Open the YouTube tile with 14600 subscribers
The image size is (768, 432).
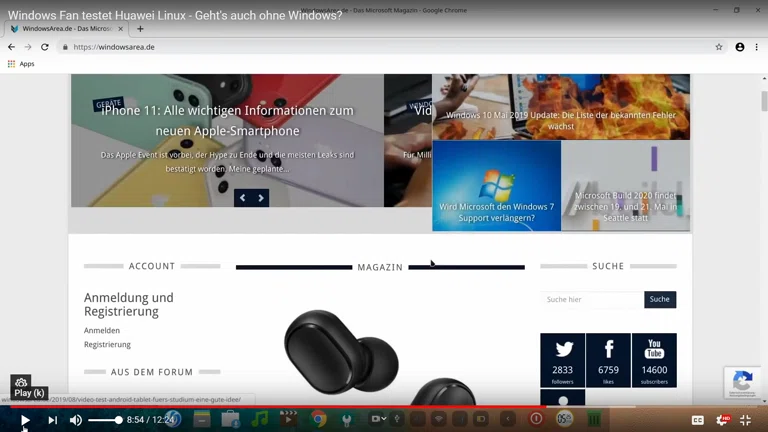click(x=654, y=360)
